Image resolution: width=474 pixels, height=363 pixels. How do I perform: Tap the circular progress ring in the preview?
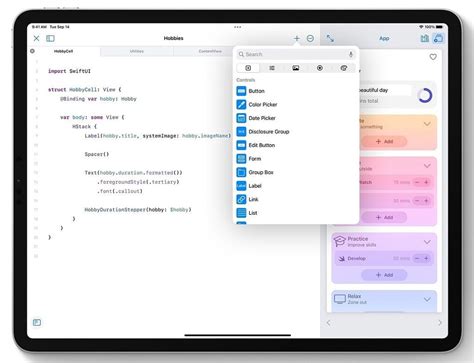click(x=425, y=96)
